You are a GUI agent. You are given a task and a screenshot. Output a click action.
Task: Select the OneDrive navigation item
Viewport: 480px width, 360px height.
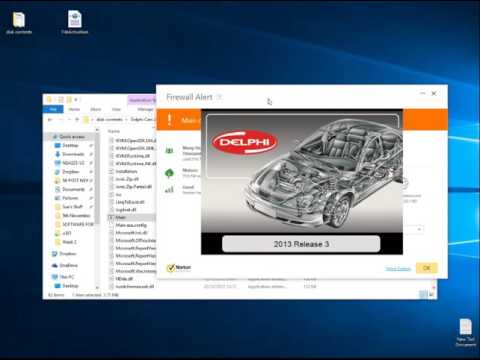tap(68, 265)
